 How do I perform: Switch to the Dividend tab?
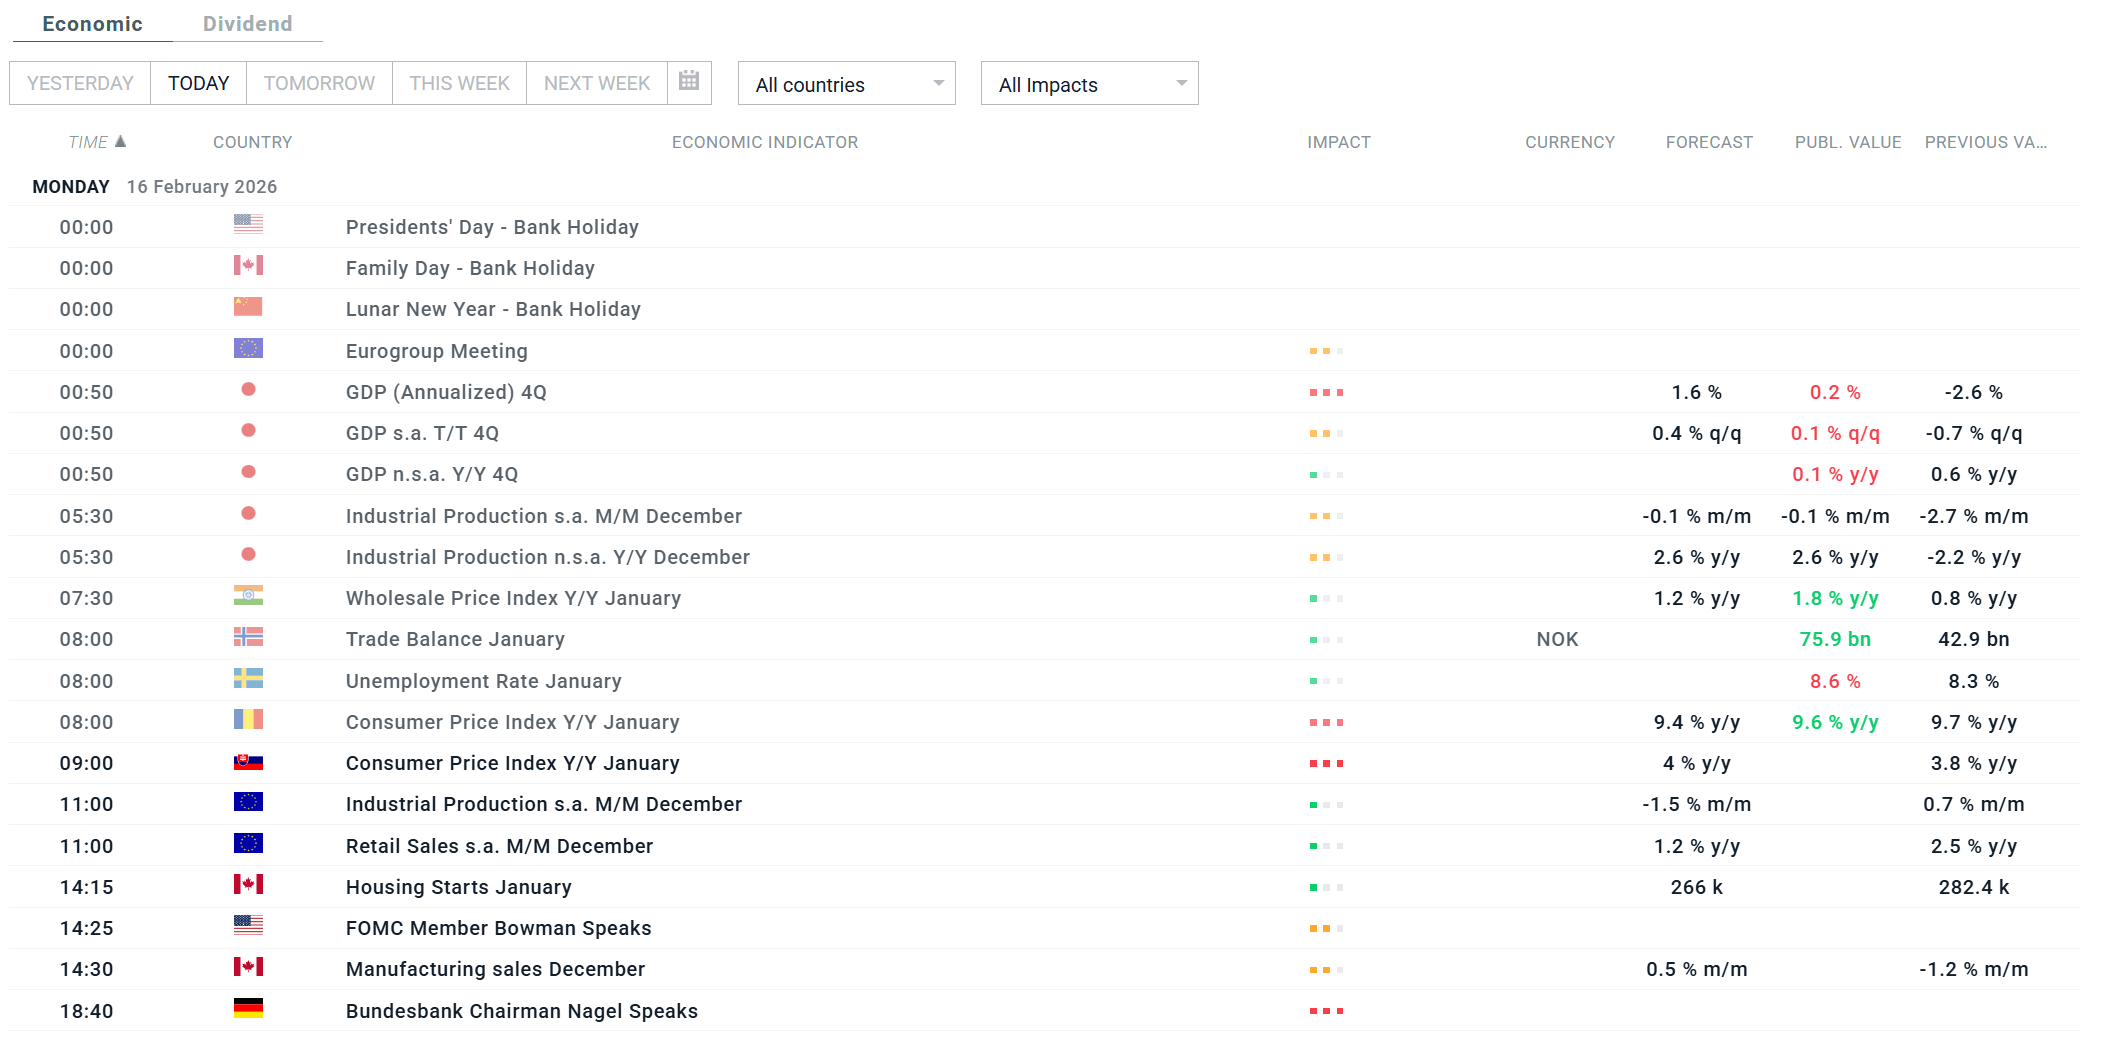[247, 24]
